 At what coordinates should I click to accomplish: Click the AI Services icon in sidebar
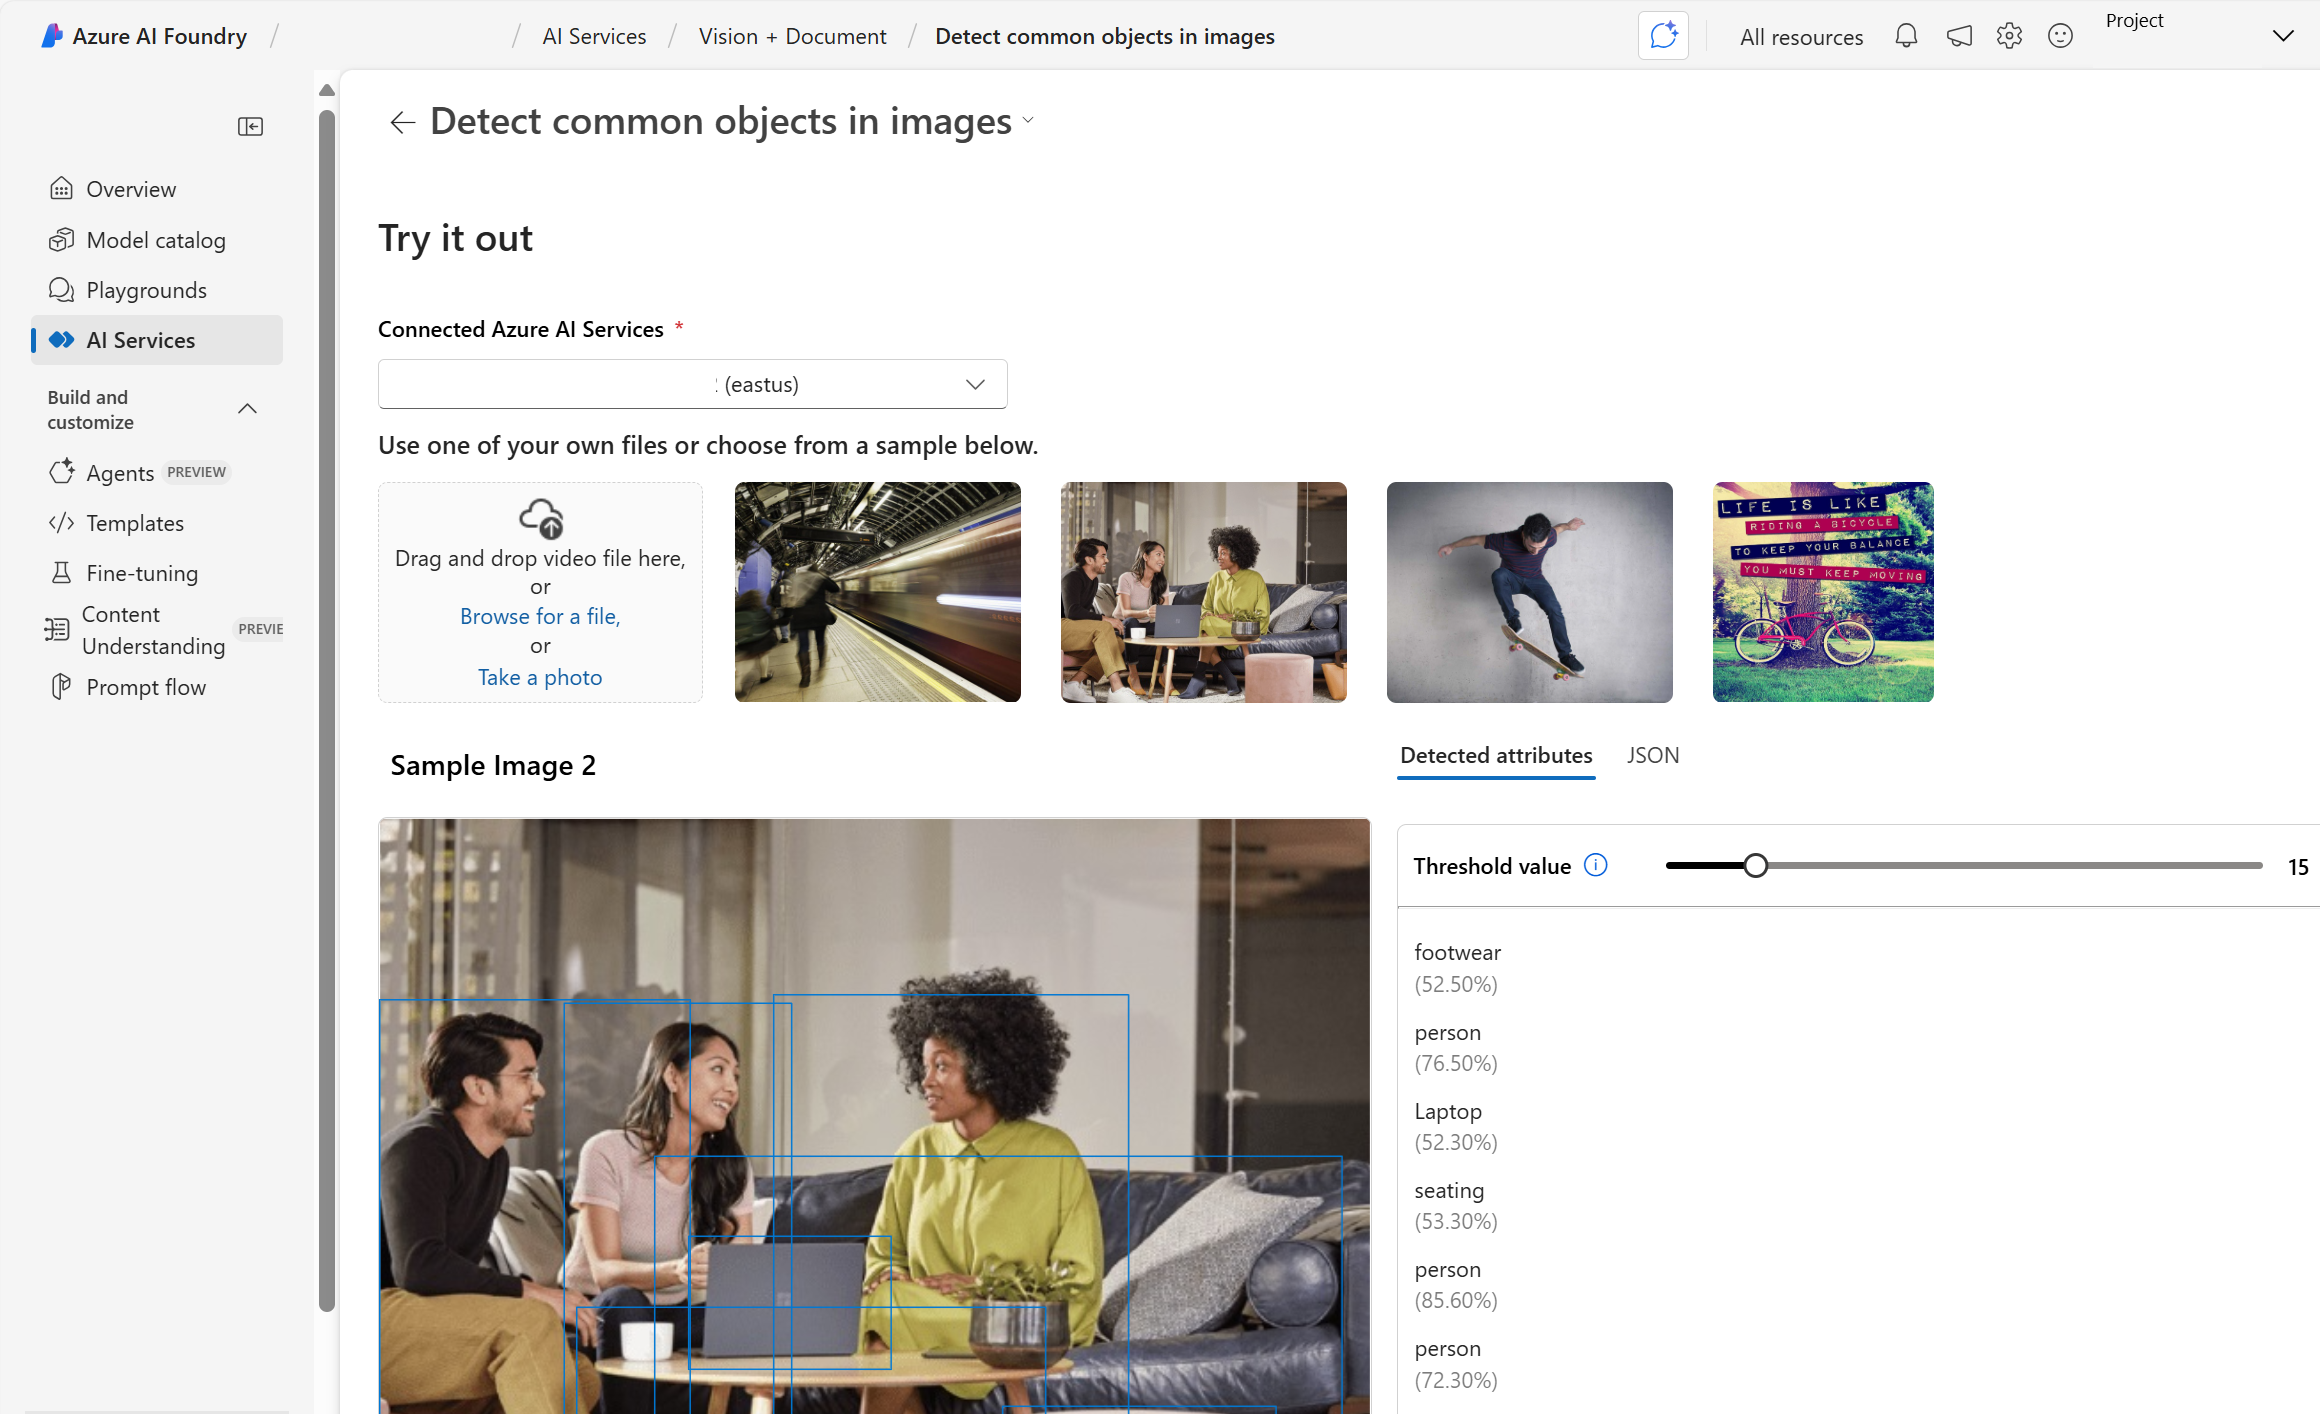coord(61,340)
